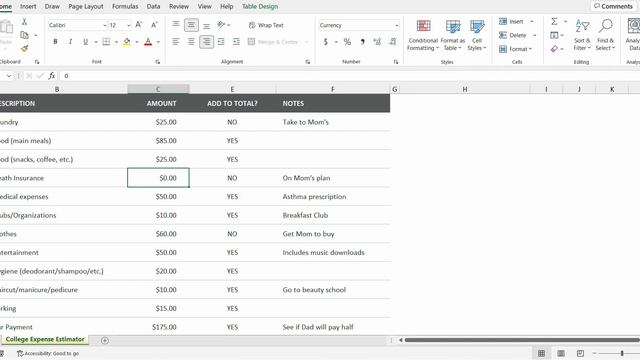This screenshot has width=640, height=360.
Task: Open the Insert tab
Action: point(28,7)
